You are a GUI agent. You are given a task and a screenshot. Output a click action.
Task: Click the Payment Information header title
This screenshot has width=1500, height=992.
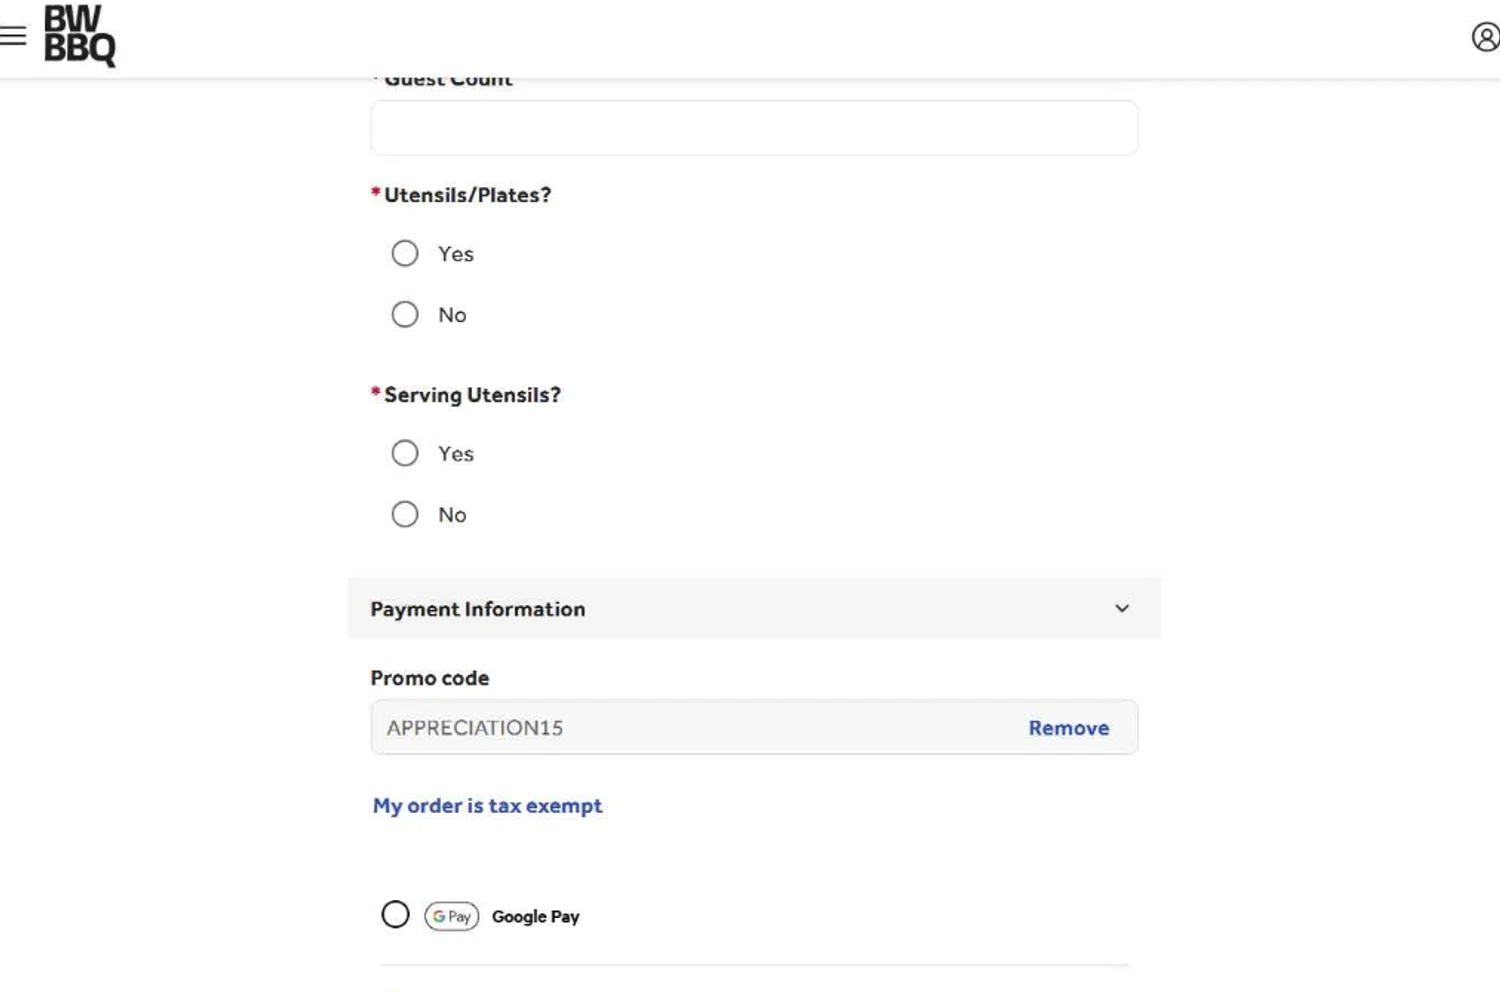pyautogui.click(x=478, y=609)
